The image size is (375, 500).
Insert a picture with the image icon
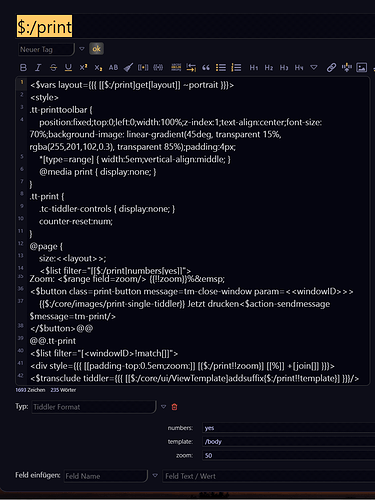pyautogui.click(x=362, y=68)
